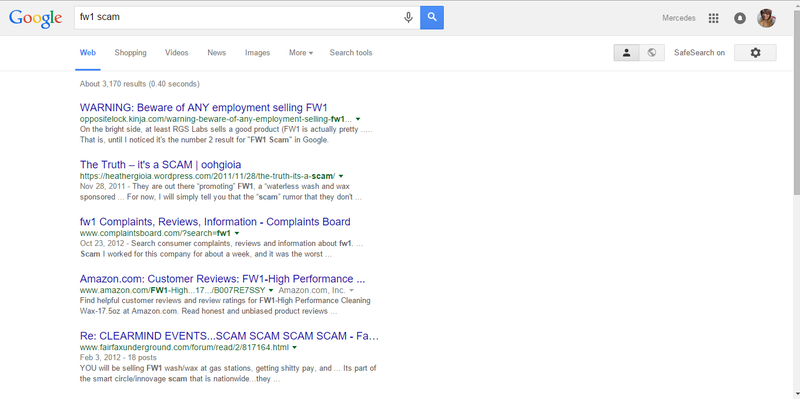Switch to the Videos tab
The image size is (800, 399).
coord(177,53)
